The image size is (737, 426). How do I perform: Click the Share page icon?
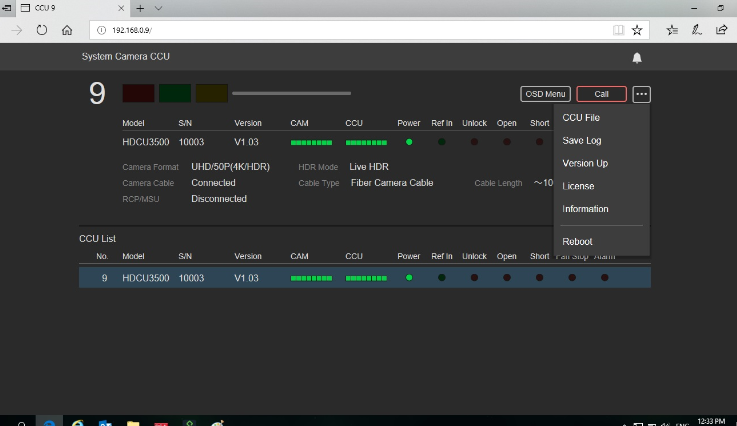click(x=720, y=30)
